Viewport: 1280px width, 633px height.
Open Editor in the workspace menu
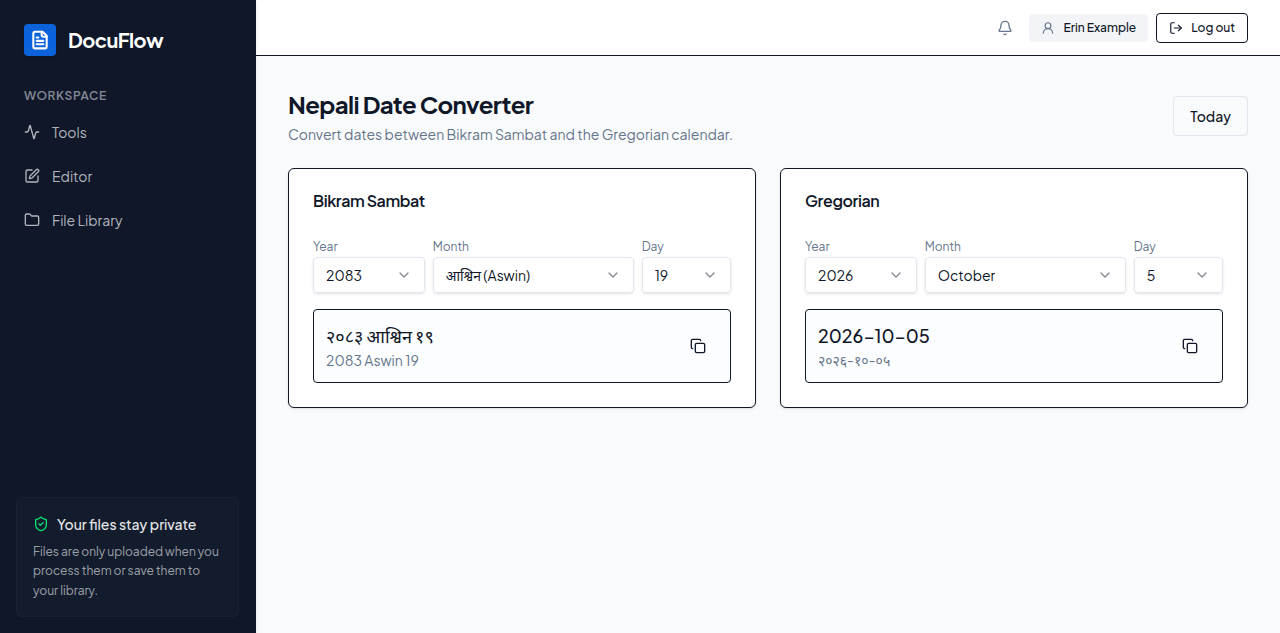(128, 176)
